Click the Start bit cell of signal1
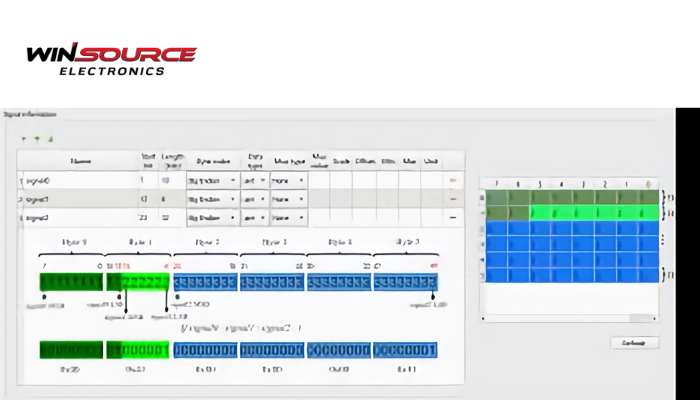700x400 pixels. (144, 199)
